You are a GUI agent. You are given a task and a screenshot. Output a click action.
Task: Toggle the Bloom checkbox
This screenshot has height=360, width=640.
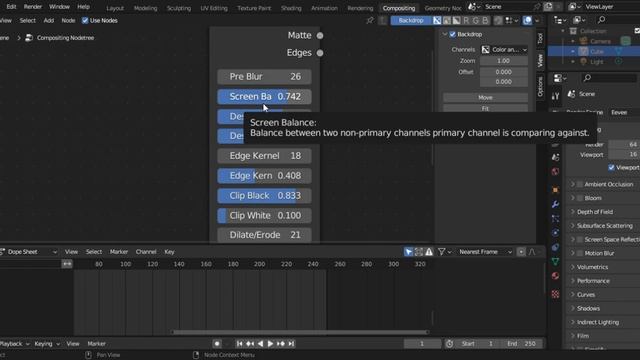[x=580, y=198]
